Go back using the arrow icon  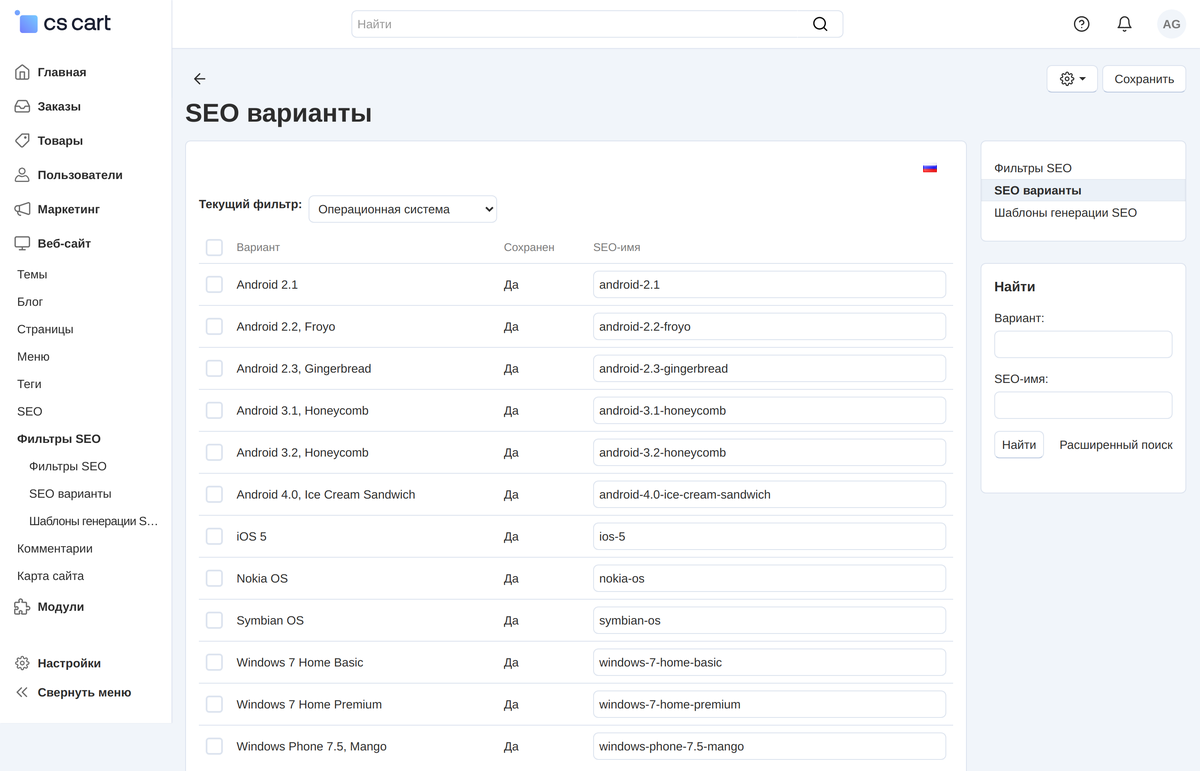[x=199, y=79]
